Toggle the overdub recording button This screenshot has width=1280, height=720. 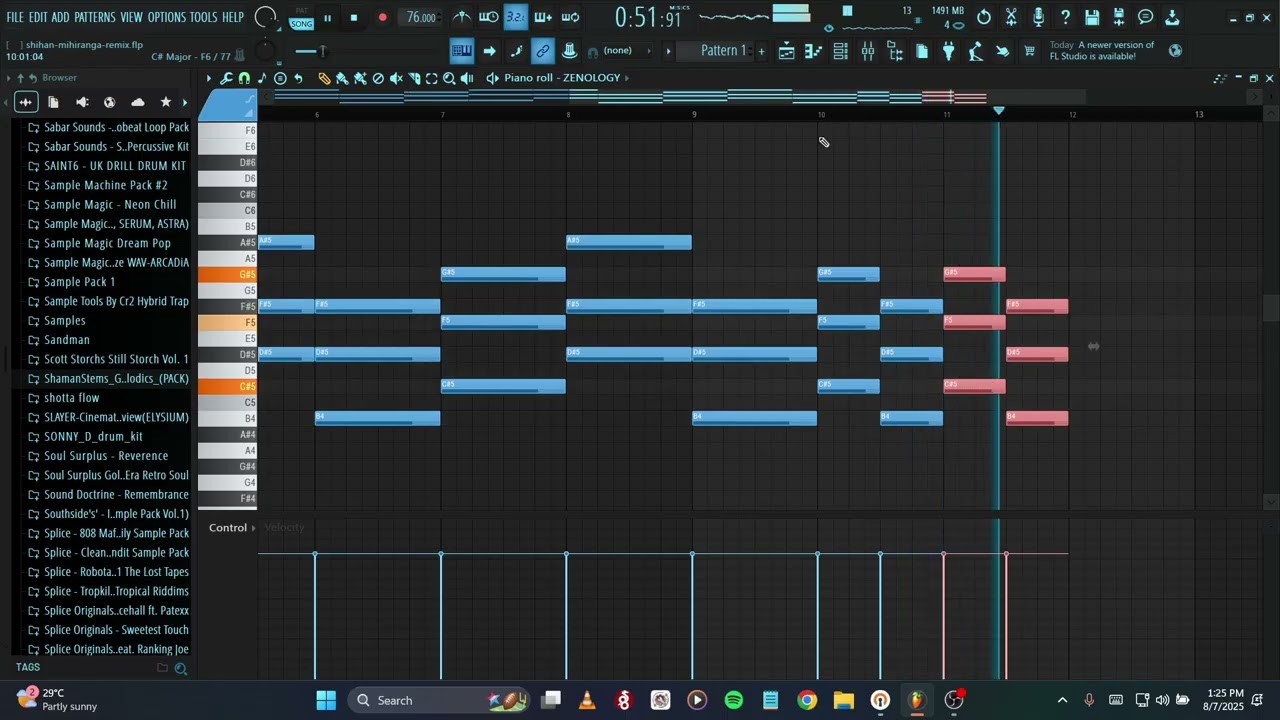(x=543, y=17)
